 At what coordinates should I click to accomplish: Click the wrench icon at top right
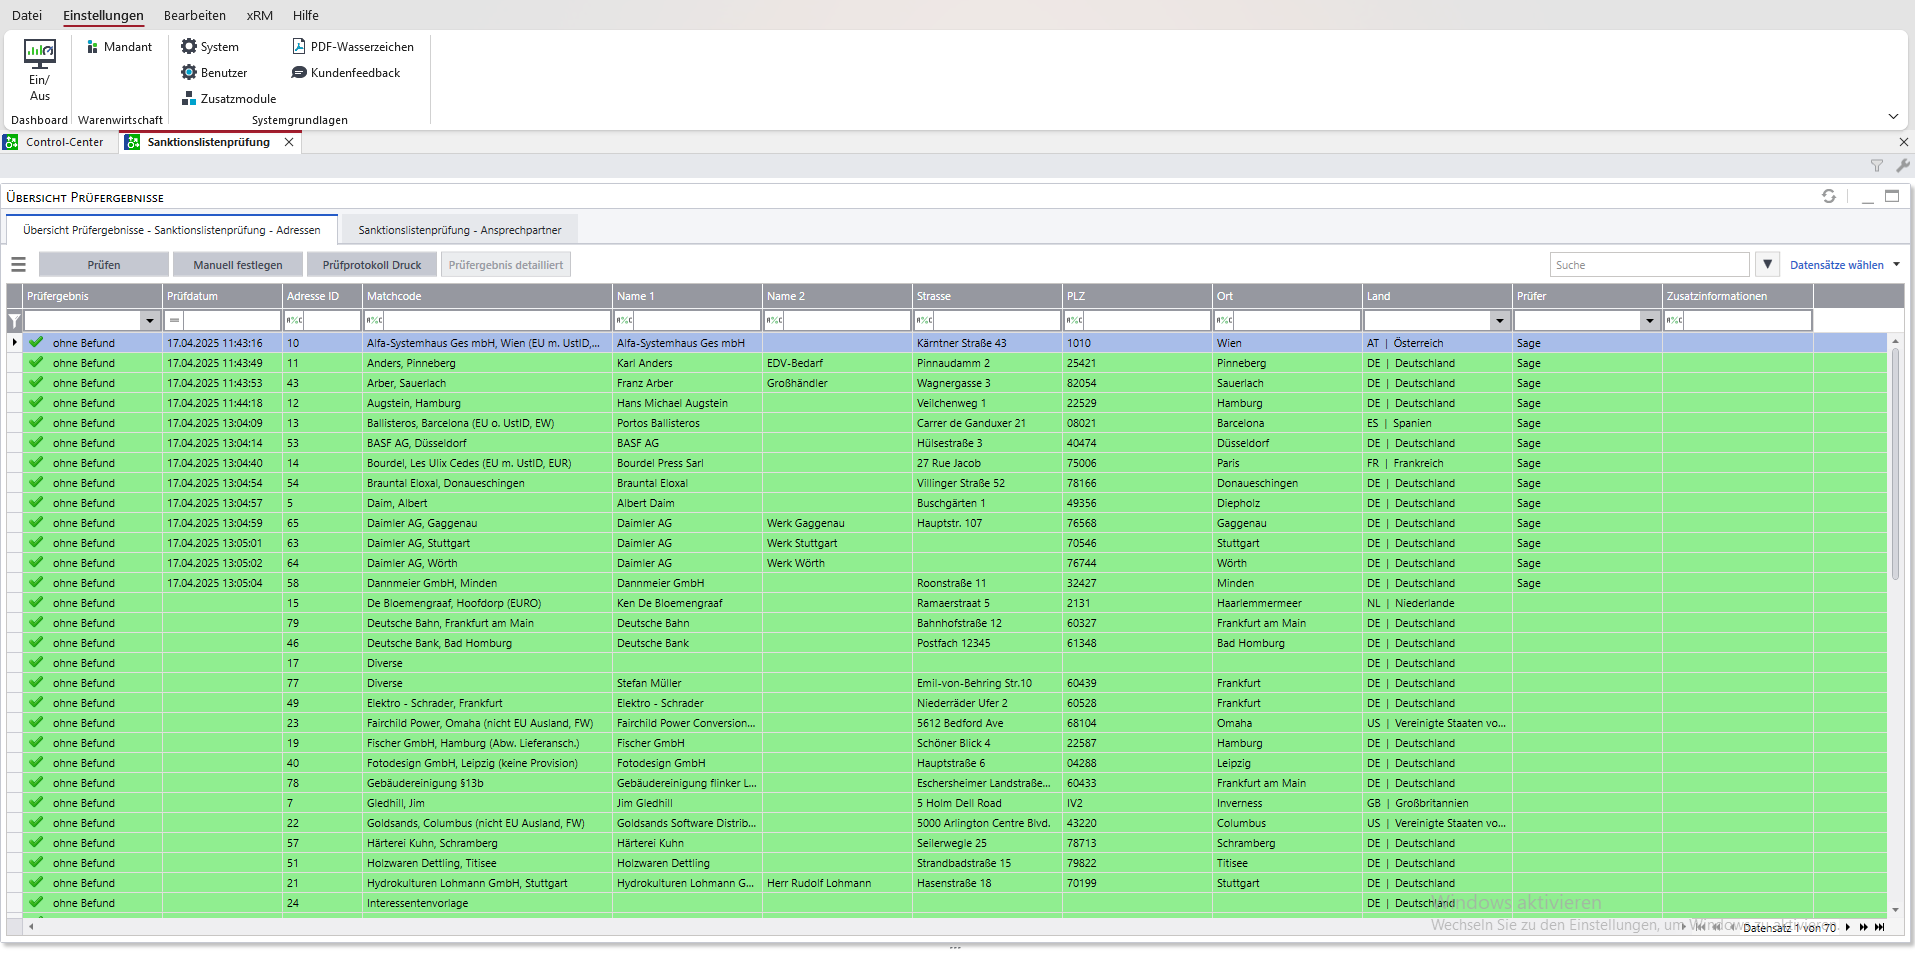tap(1902, 166)
